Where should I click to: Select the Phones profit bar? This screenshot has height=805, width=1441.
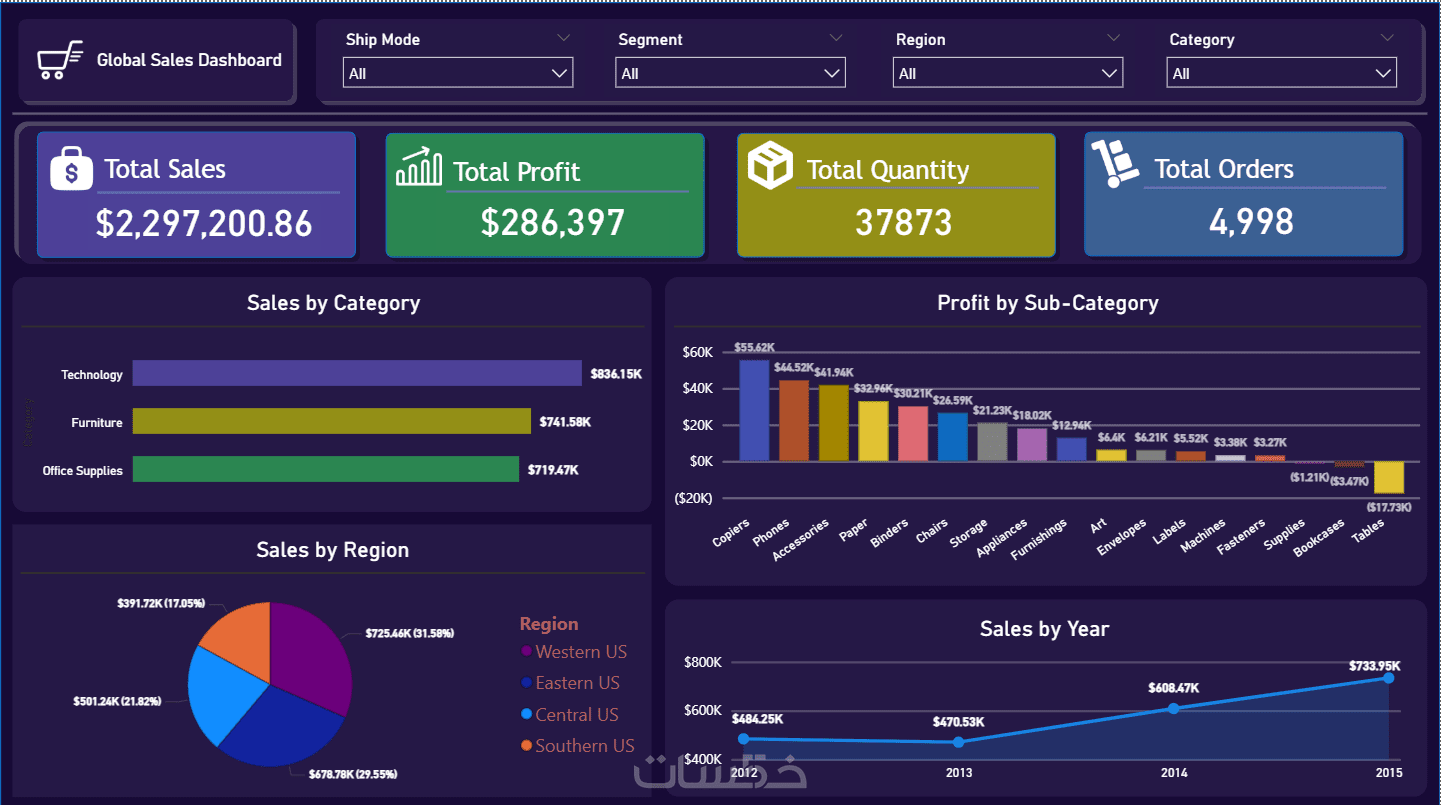pos(794,420)
